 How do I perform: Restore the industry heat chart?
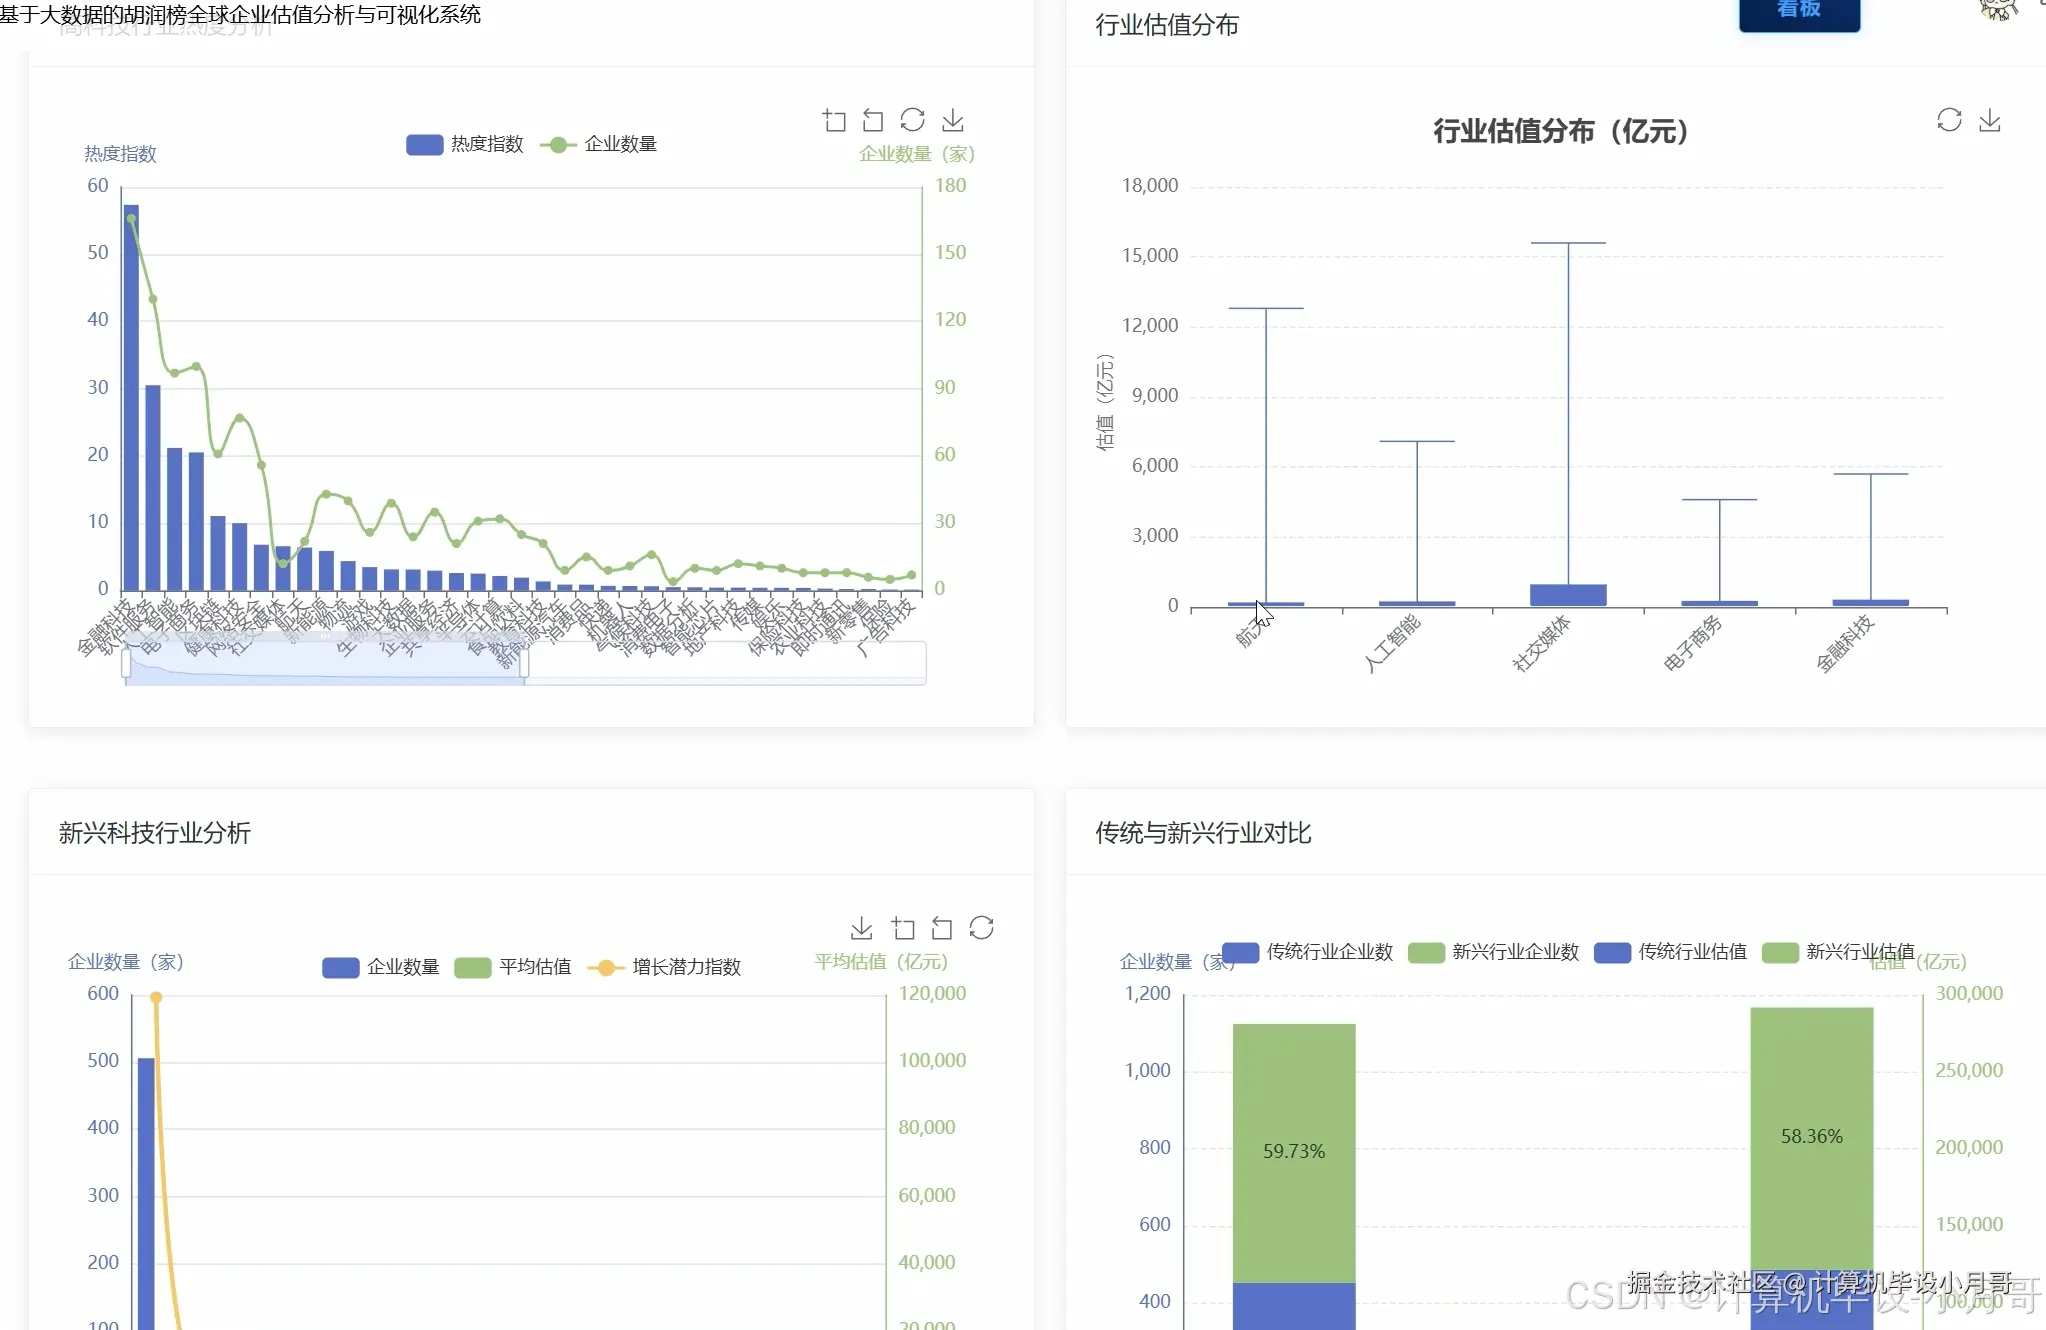(x=912, y=120)
